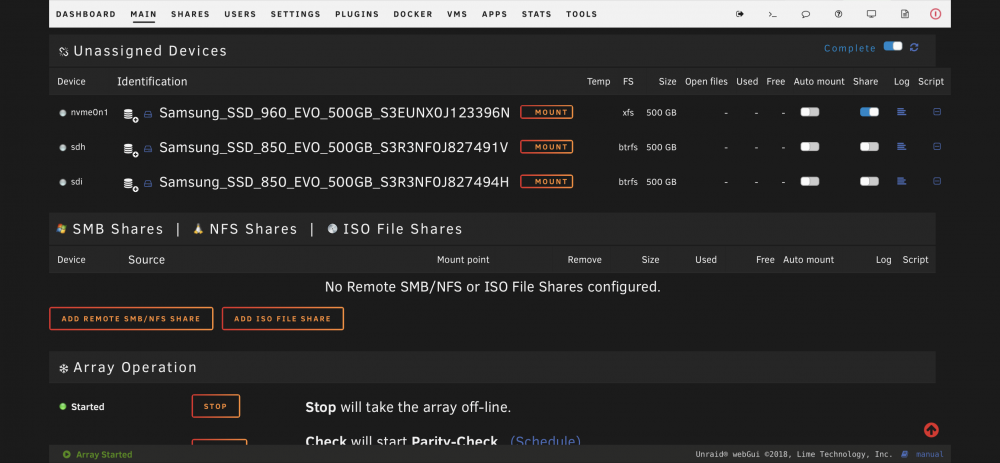Click the Array Started status text
Image resolution: width=1000 pixels, height=463 pixels.
tap(104, 455)
